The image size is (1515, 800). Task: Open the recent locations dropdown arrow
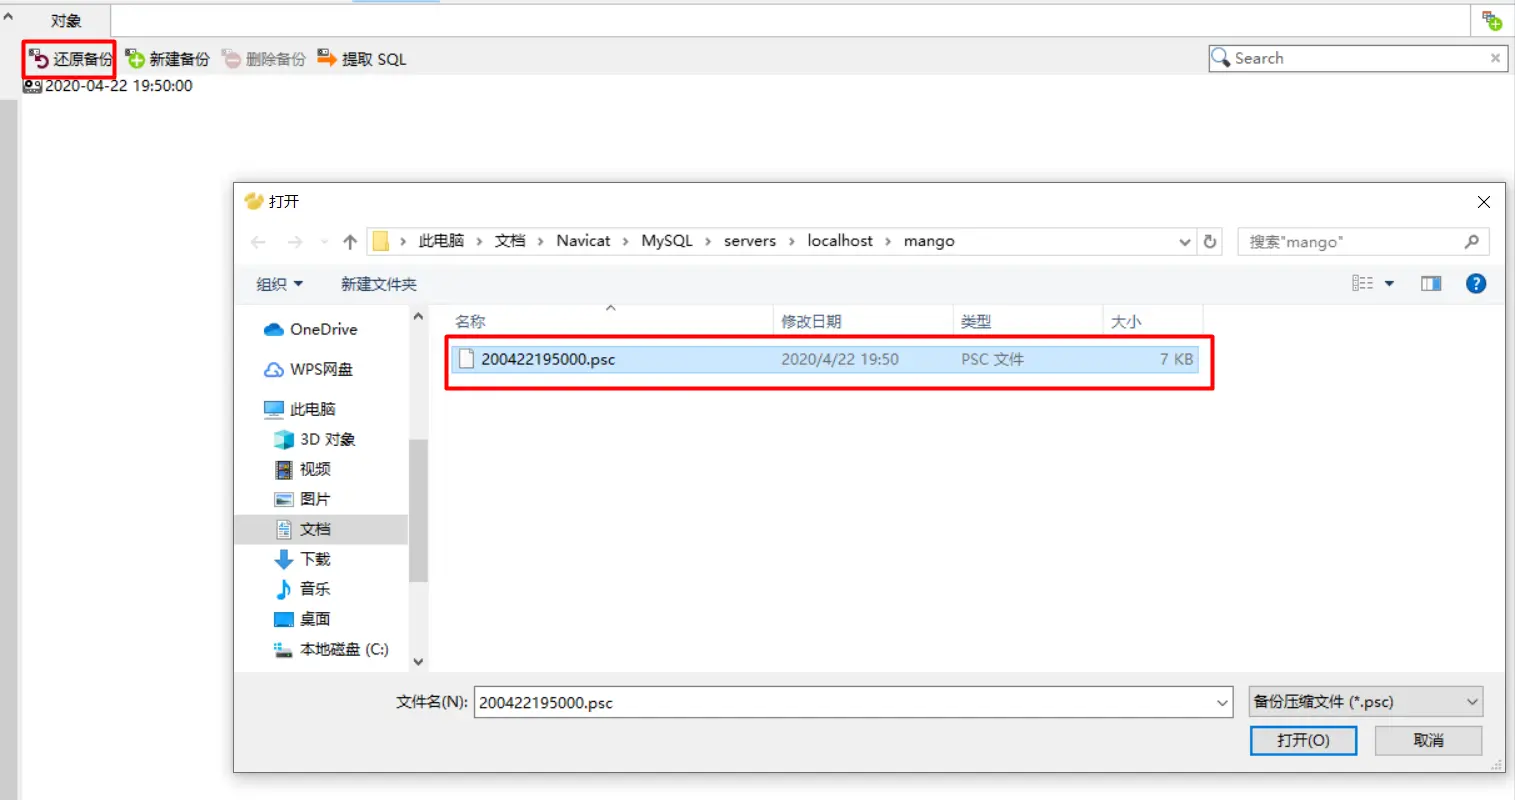324,242
